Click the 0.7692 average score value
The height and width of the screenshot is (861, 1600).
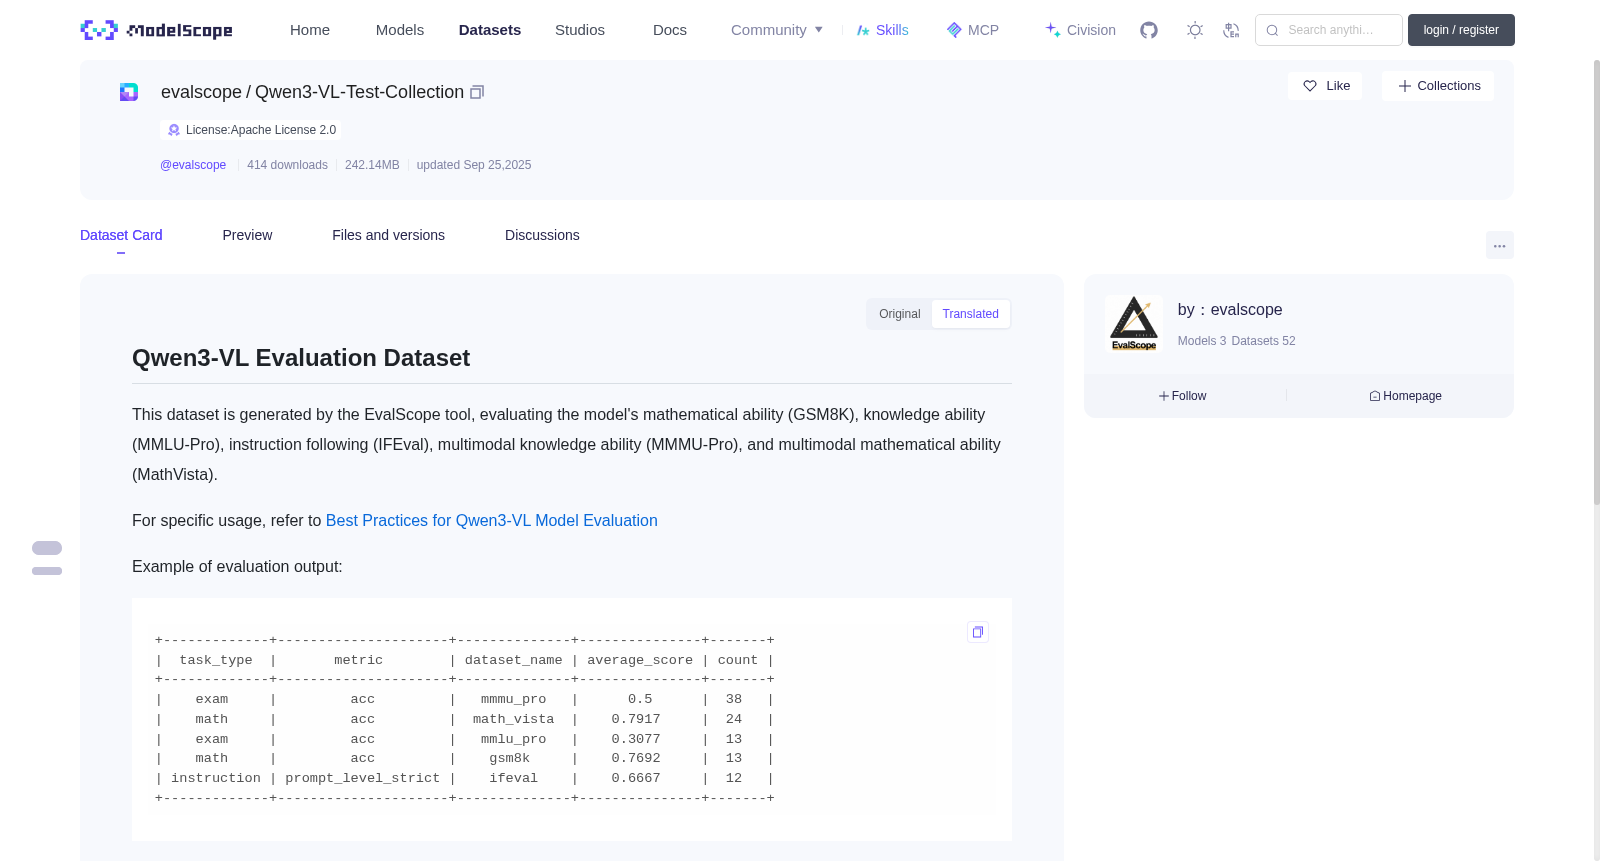[x=636, y=758]
